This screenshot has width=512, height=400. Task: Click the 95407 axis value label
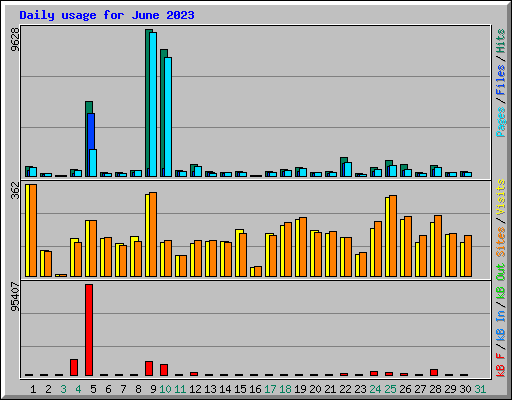(15, 297)
